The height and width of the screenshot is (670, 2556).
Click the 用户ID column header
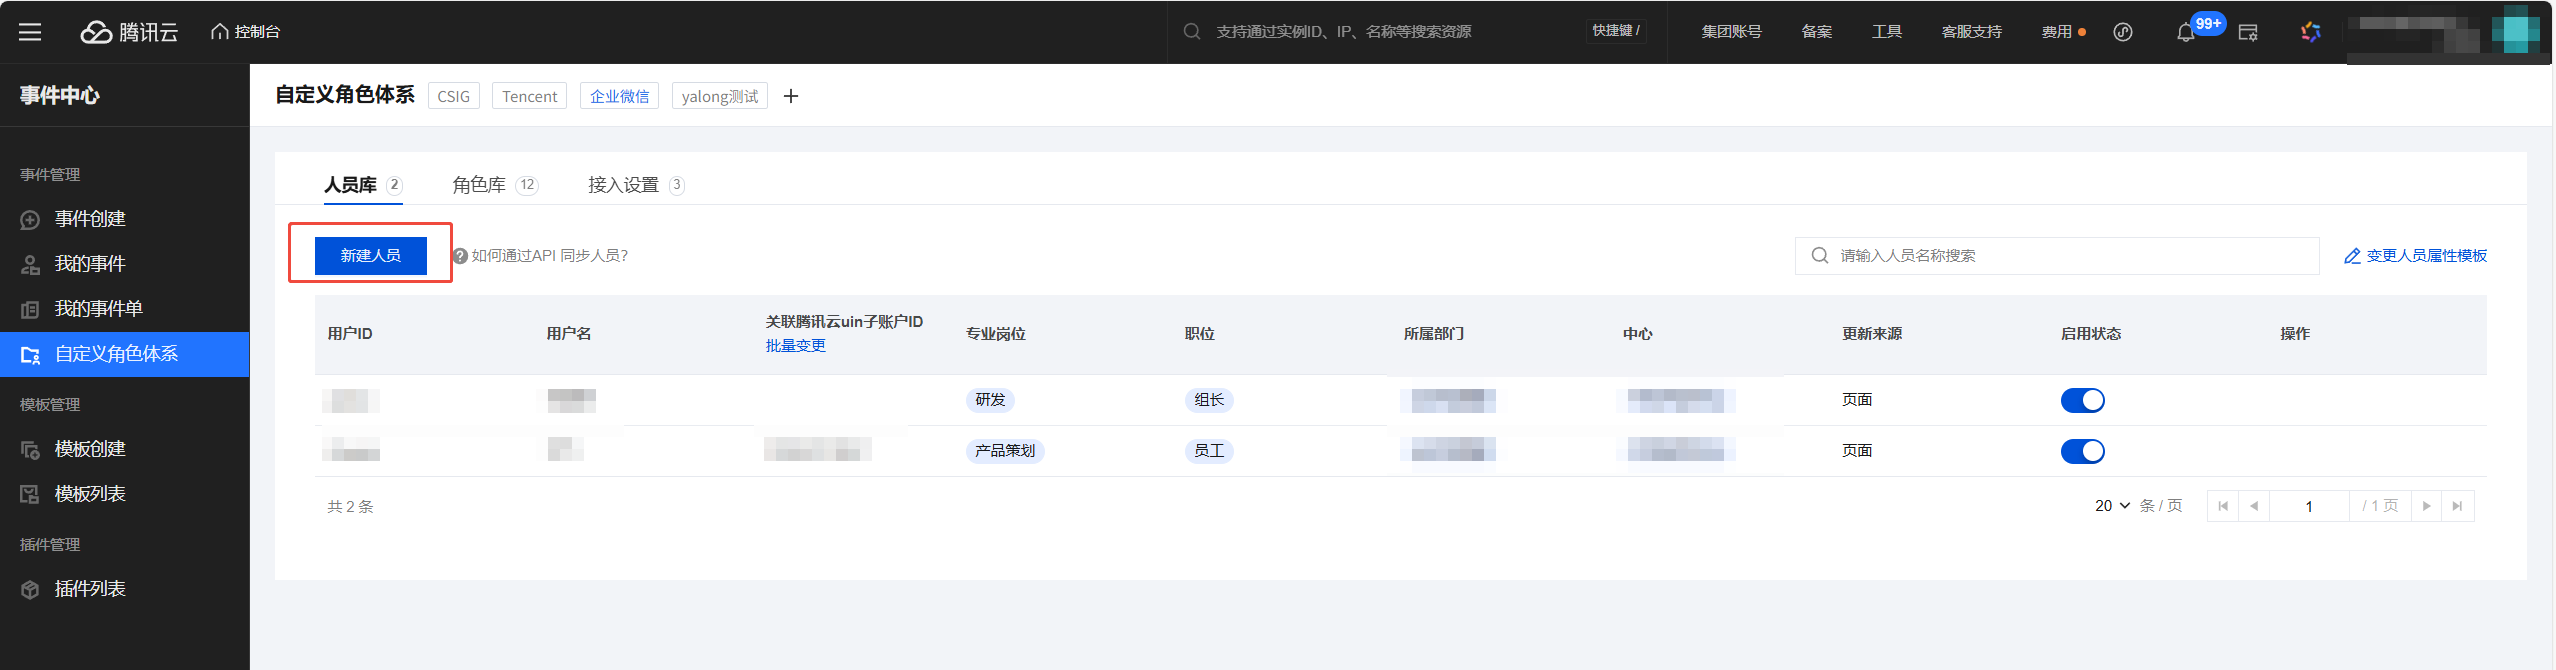(x=350, y=334)
